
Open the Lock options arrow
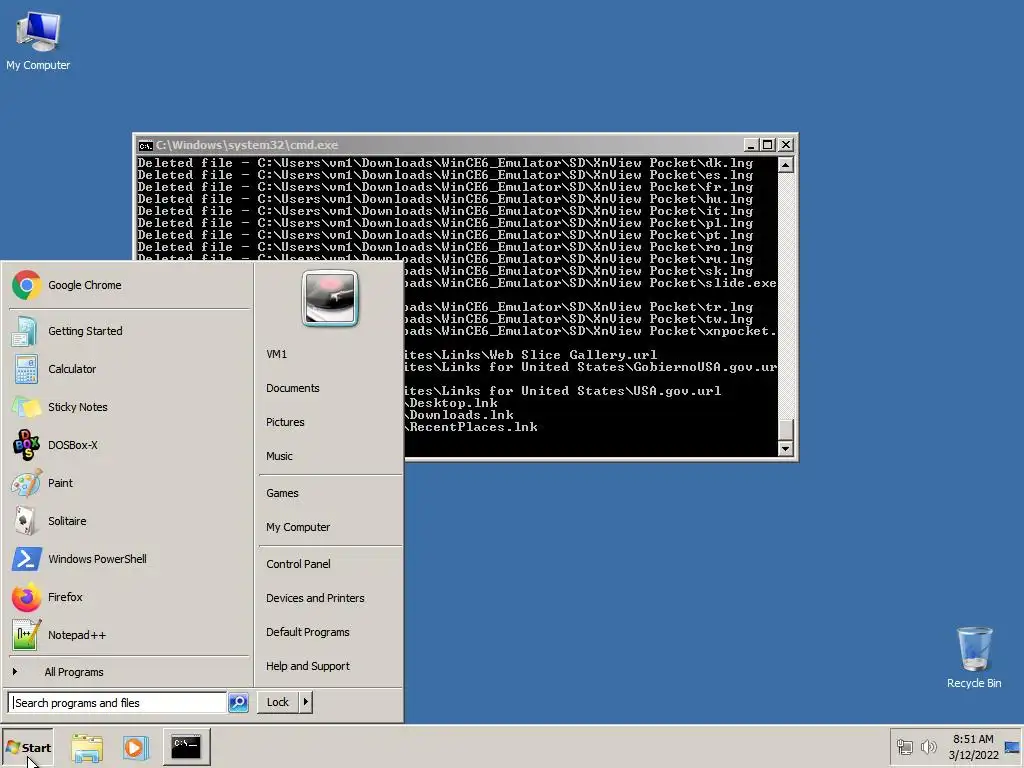tap(306, 702)
